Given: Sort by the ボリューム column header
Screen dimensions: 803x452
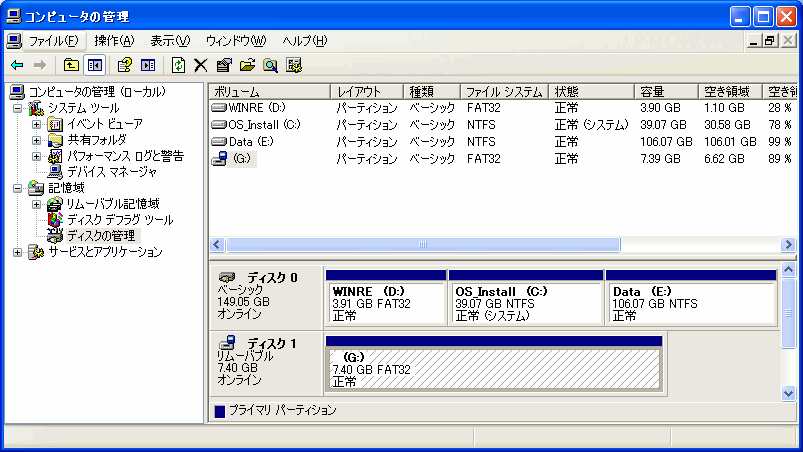Looking at the screenshot, I should [x=269, y=92].
